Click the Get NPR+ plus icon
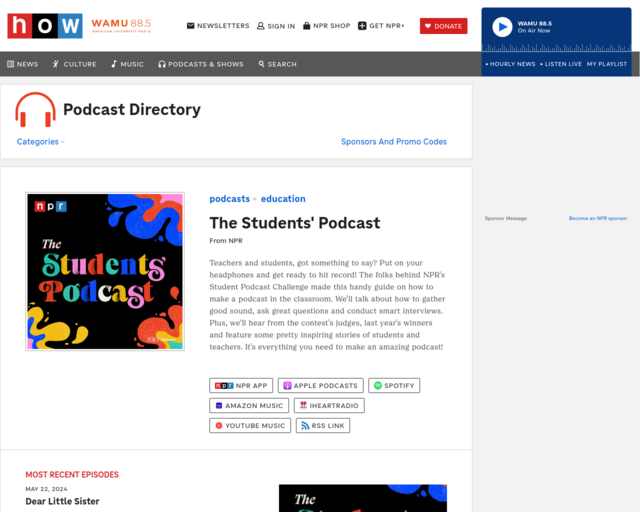640x512 pixels. point(362,26)
